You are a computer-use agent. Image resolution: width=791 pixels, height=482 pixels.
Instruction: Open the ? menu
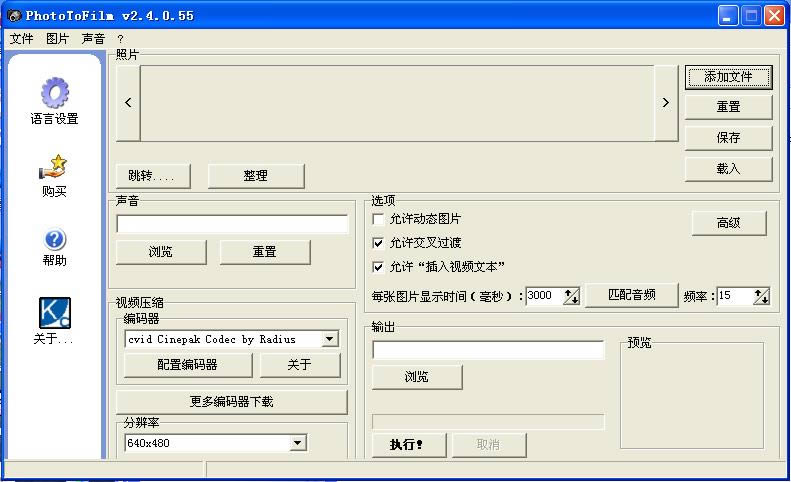tap(120, 39)
